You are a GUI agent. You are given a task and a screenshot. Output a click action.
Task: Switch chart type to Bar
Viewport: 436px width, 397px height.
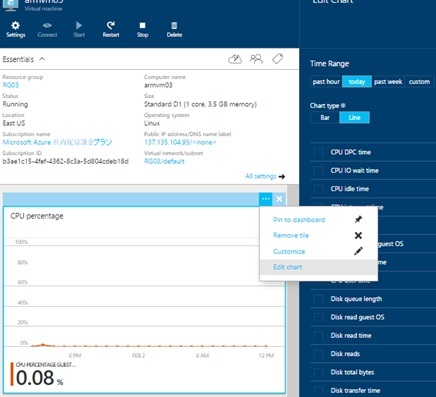tap(325, 118)
